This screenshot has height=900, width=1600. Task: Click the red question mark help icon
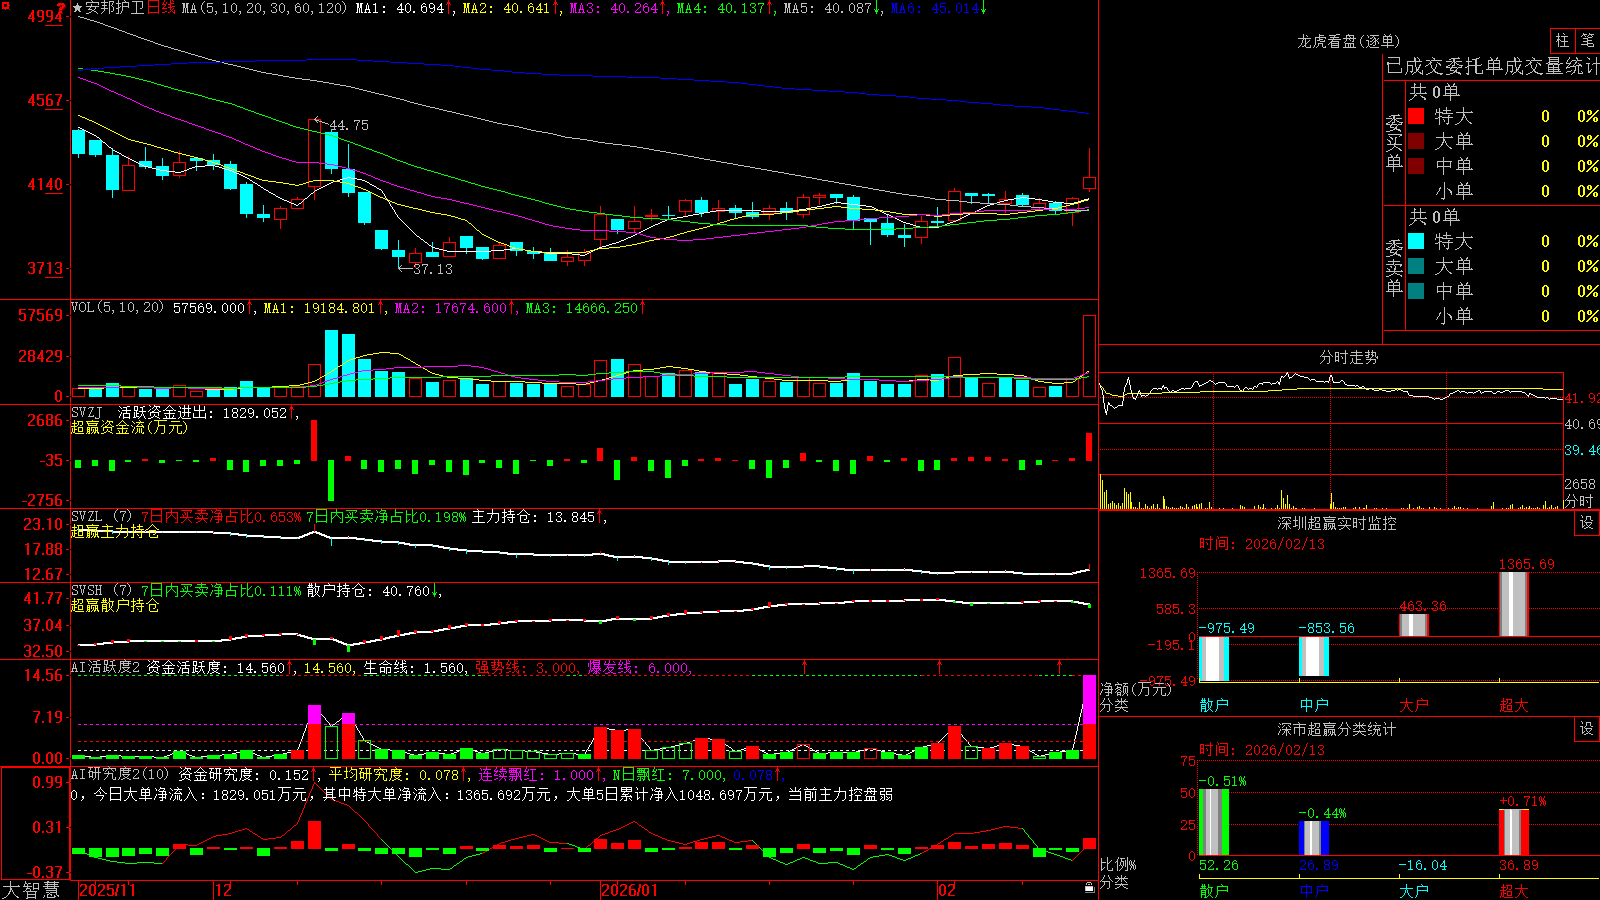[x=62, y=8]
